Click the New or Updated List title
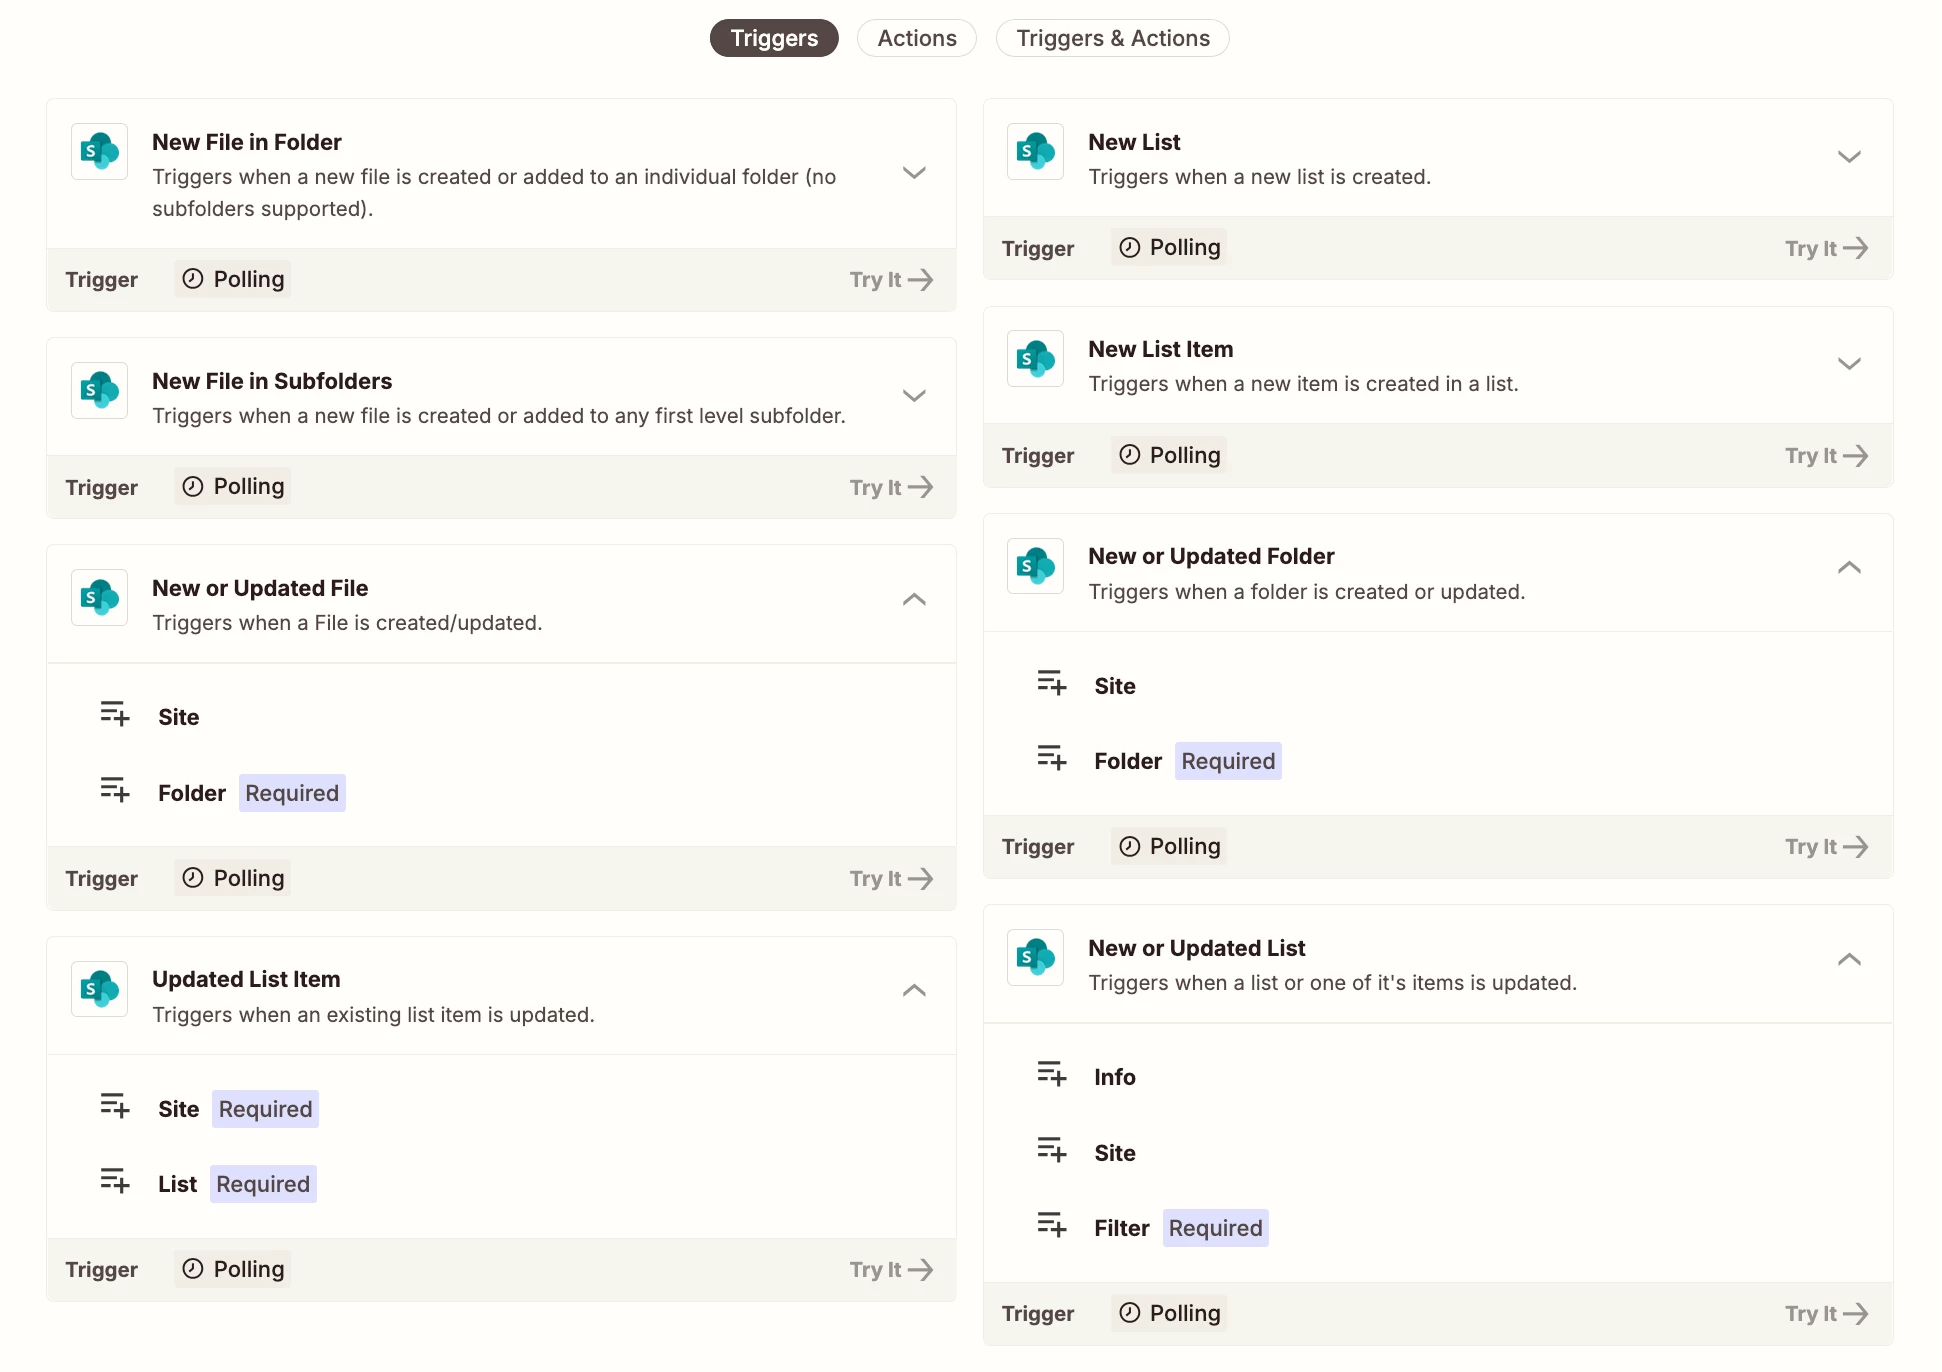The image size is (1942, 1372). (1197, 948)
